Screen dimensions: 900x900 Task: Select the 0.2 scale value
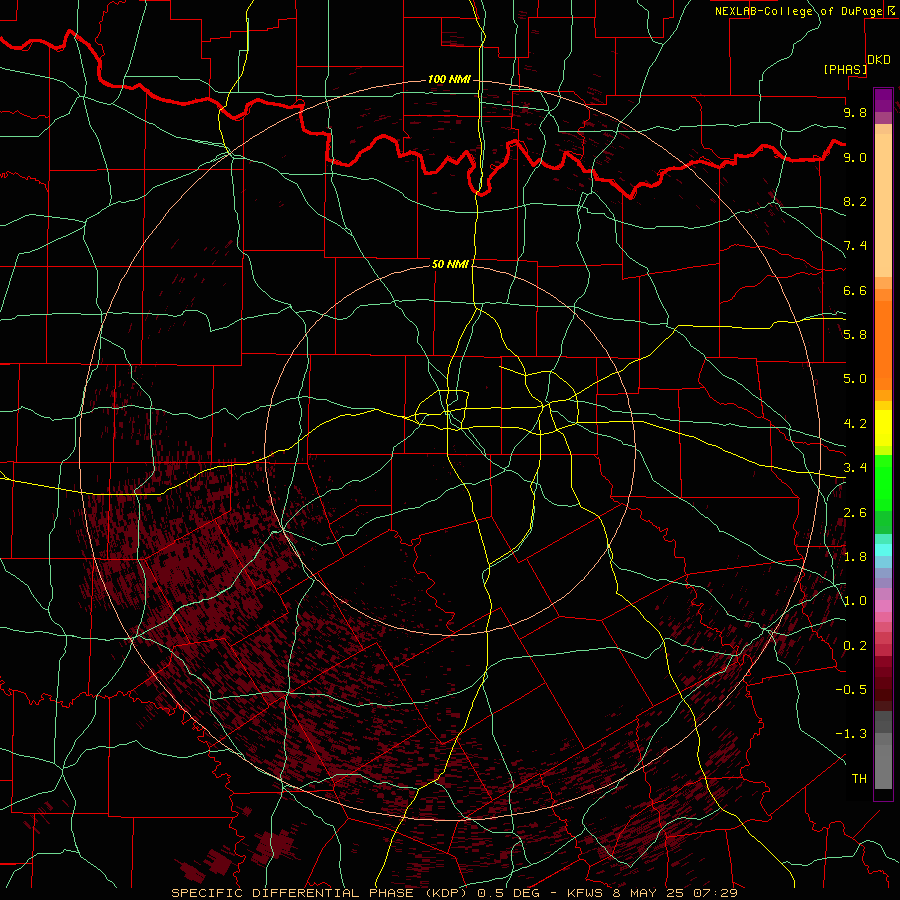(855, 646)
